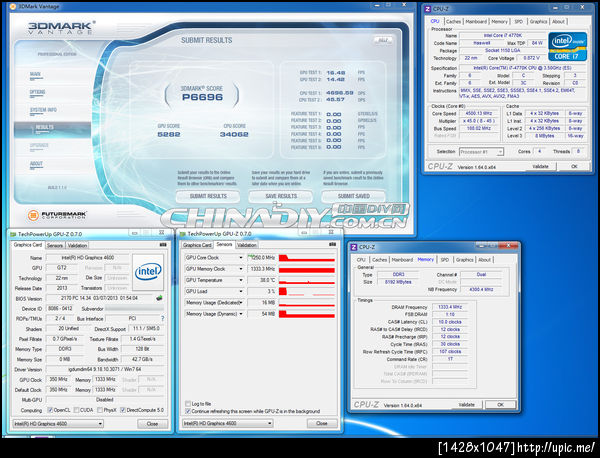This screenshot has height=458, width=600.
Task: Open the Graphics Card tab in the GPU-Z Sensors window
Action: click(x=197, y=245)
